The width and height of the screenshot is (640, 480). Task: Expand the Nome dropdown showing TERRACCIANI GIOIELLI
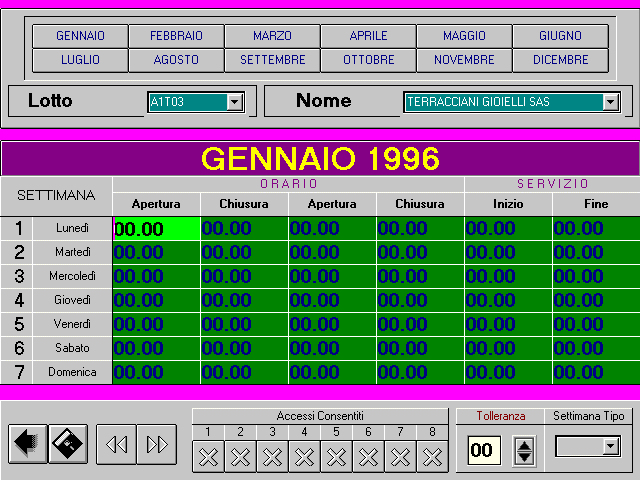(610, 101)
